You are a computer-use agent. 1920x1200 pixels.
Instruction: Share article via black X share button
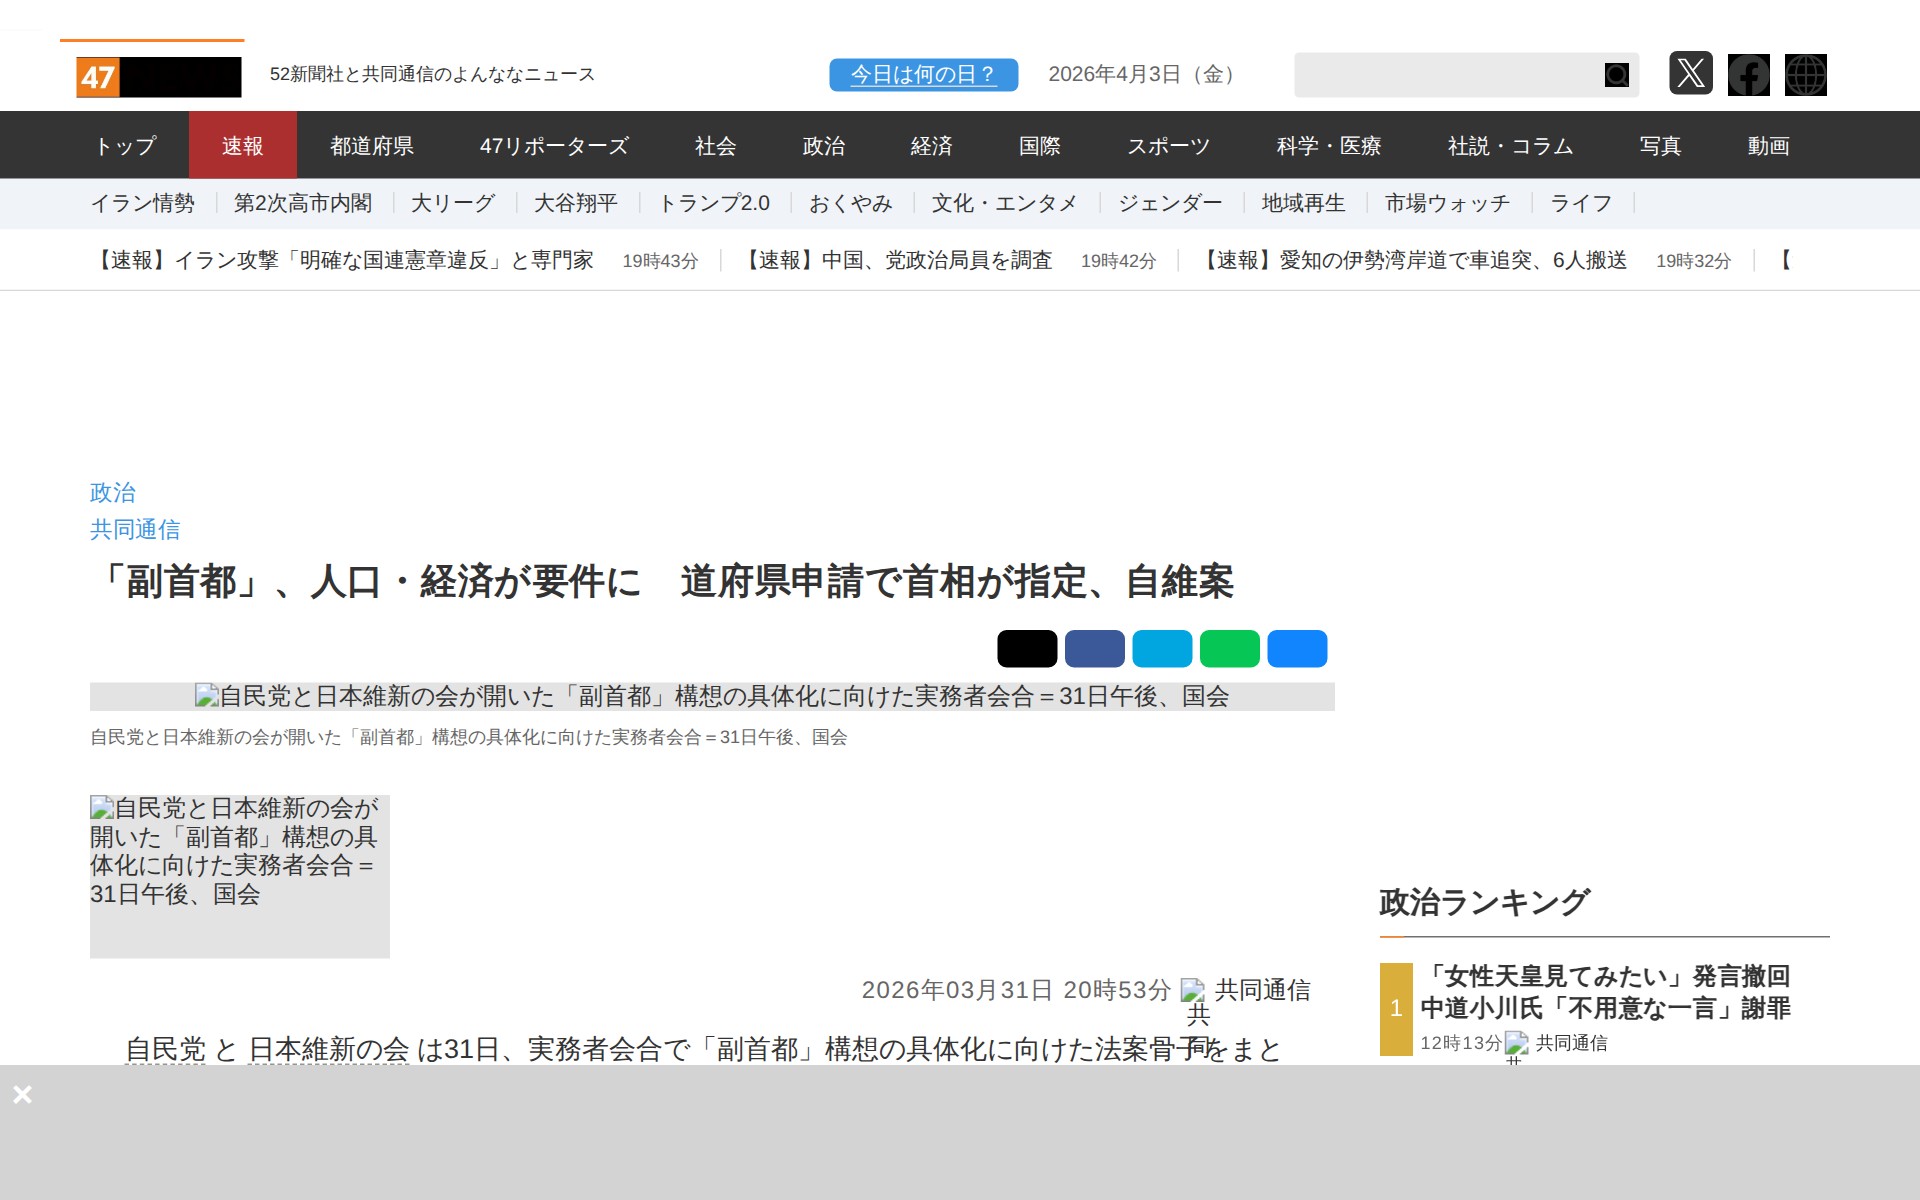(1026, 649)
